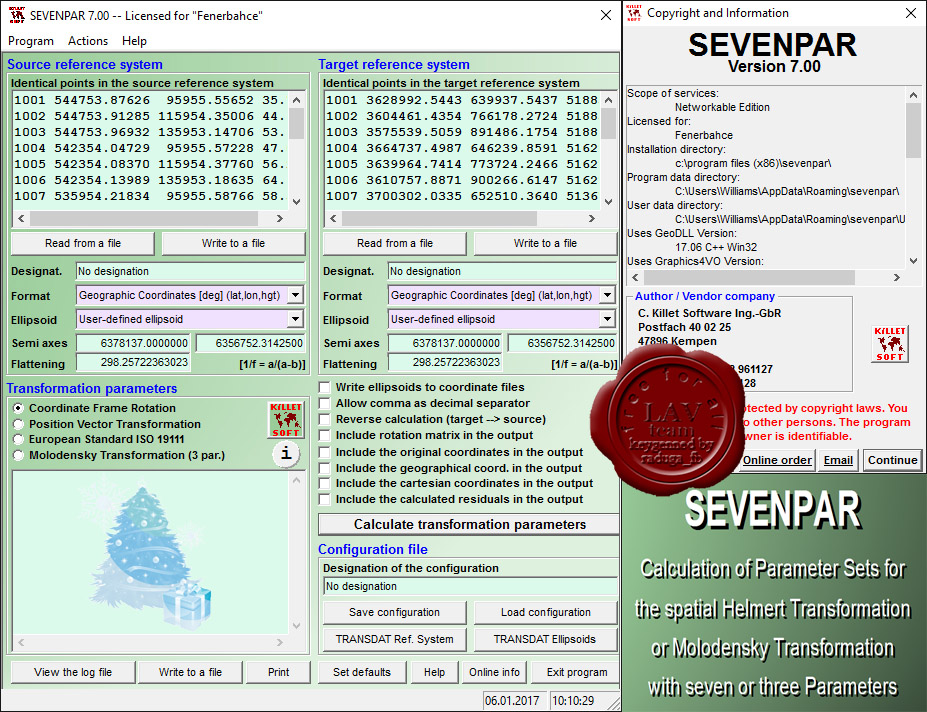Click target point row 1005
Screen dimensions: 927x712
[463, 164]
